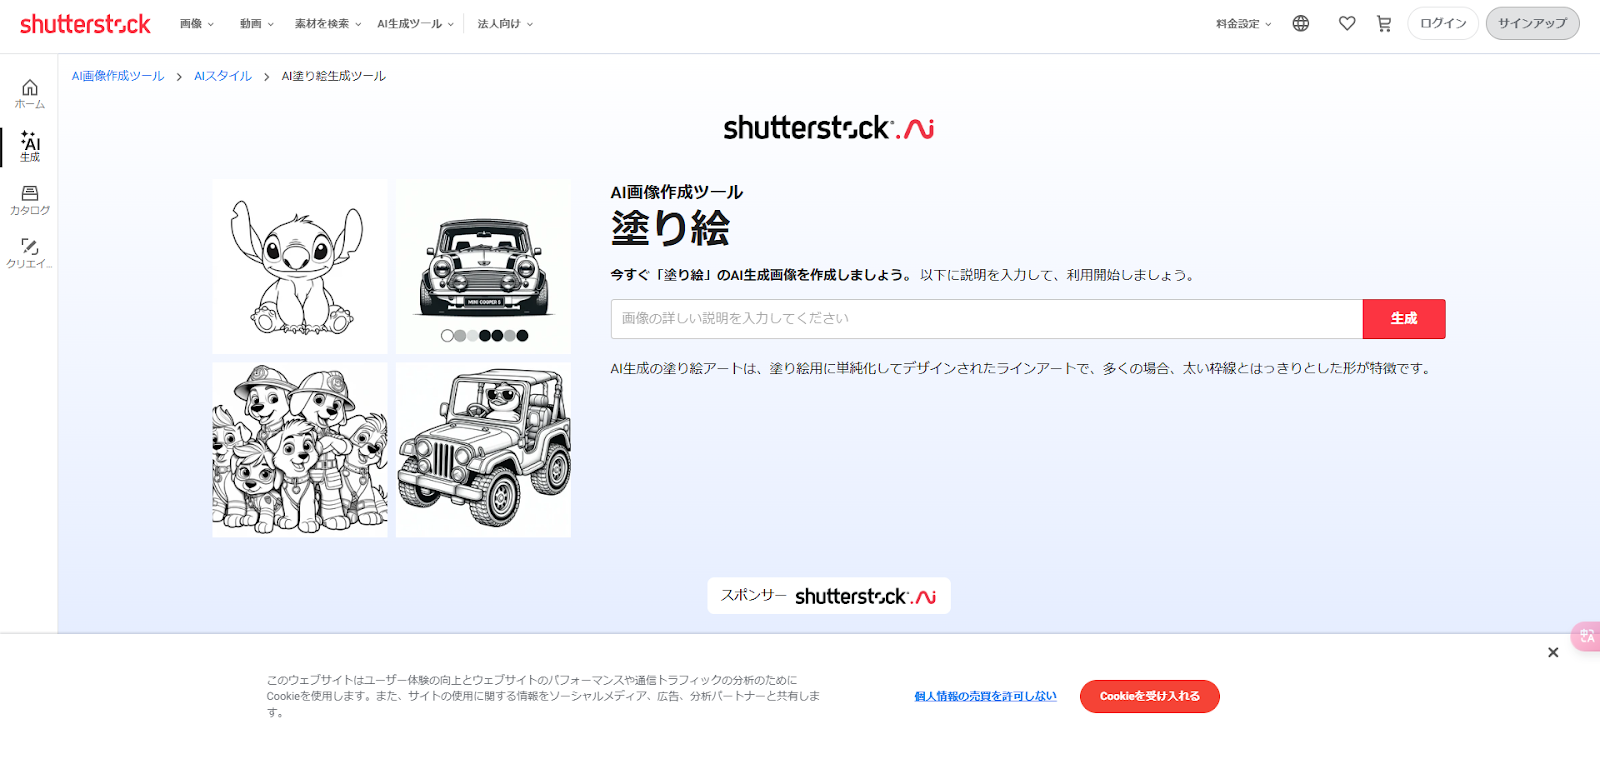Open the クリエイティブ tools sidebar icon
Screen dimensions: 1600x759
click(x=29, y=253)
